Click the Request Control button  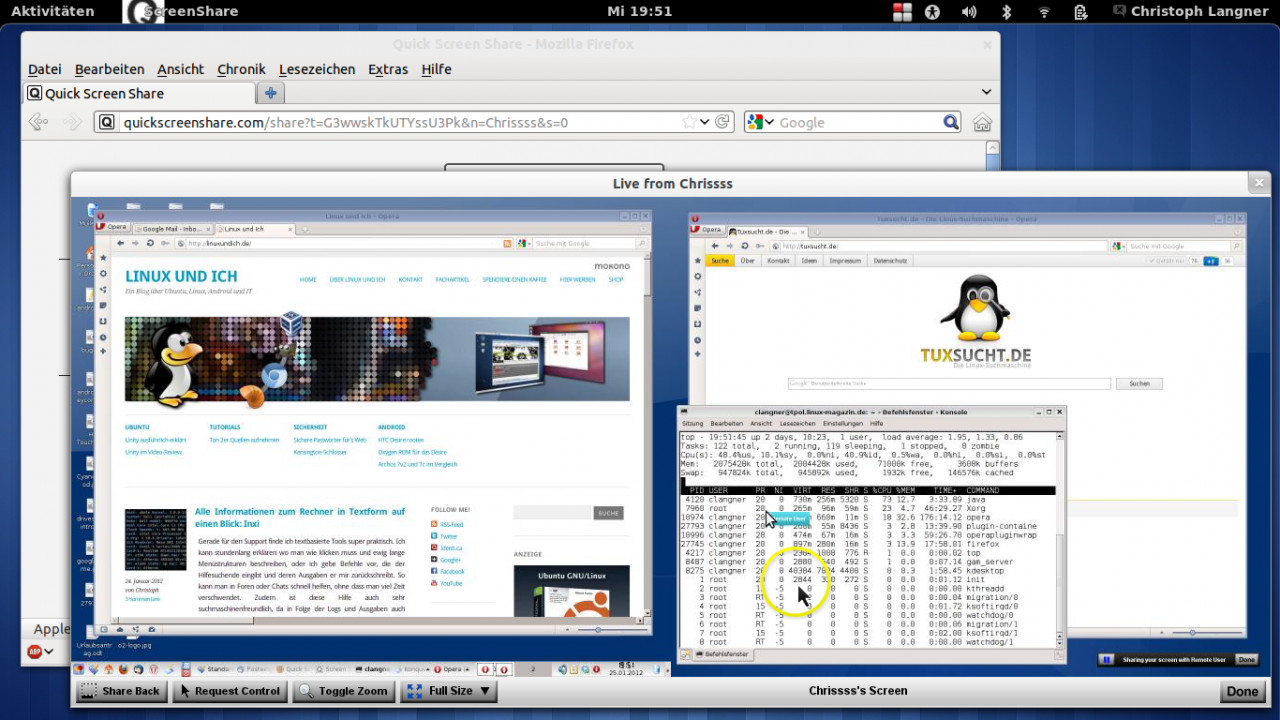229,691
